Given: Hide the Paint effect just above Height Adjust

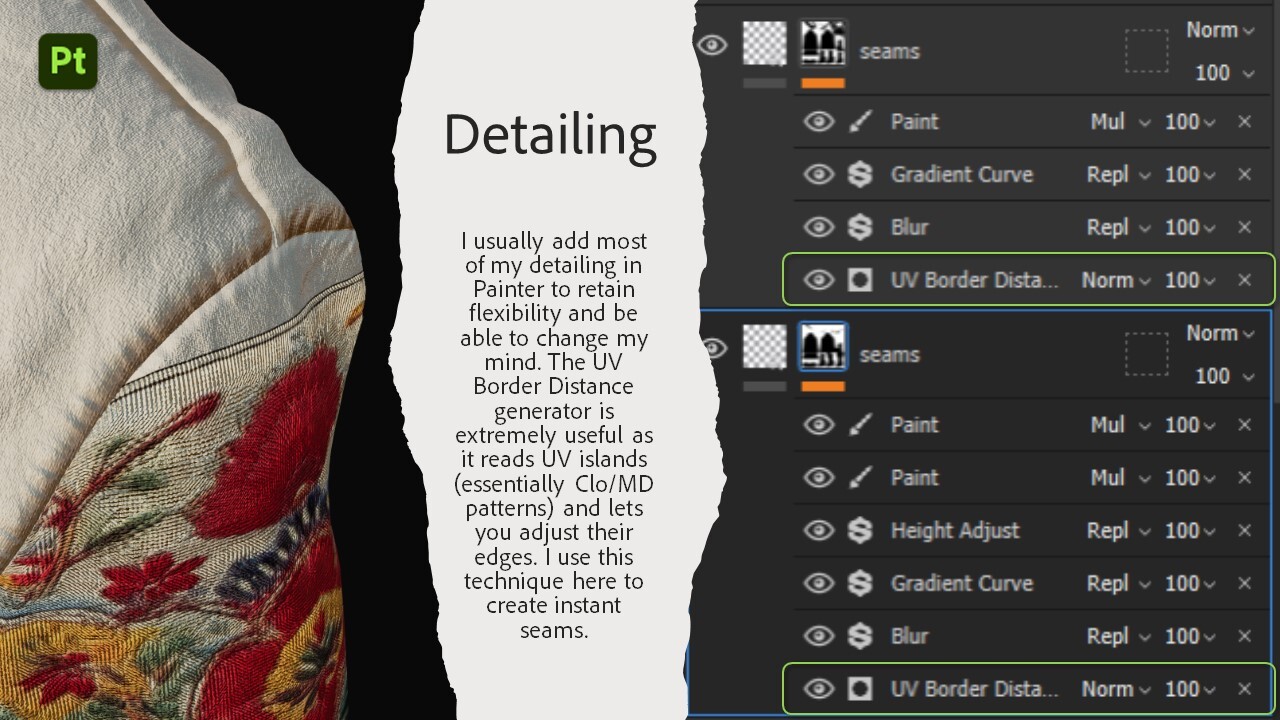Looking at the screenshot, I should coord(819,478).
